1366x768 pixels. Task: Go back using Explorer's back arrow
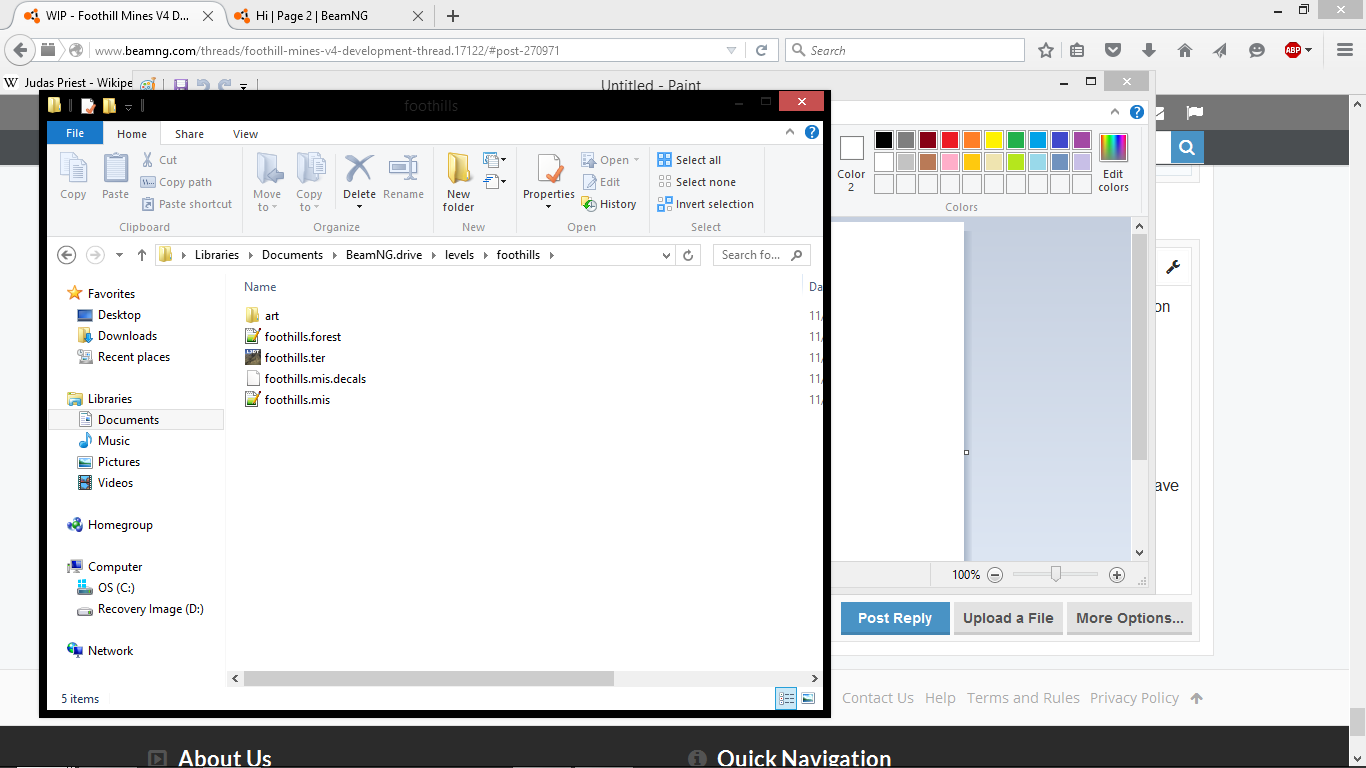coord(67,255)
